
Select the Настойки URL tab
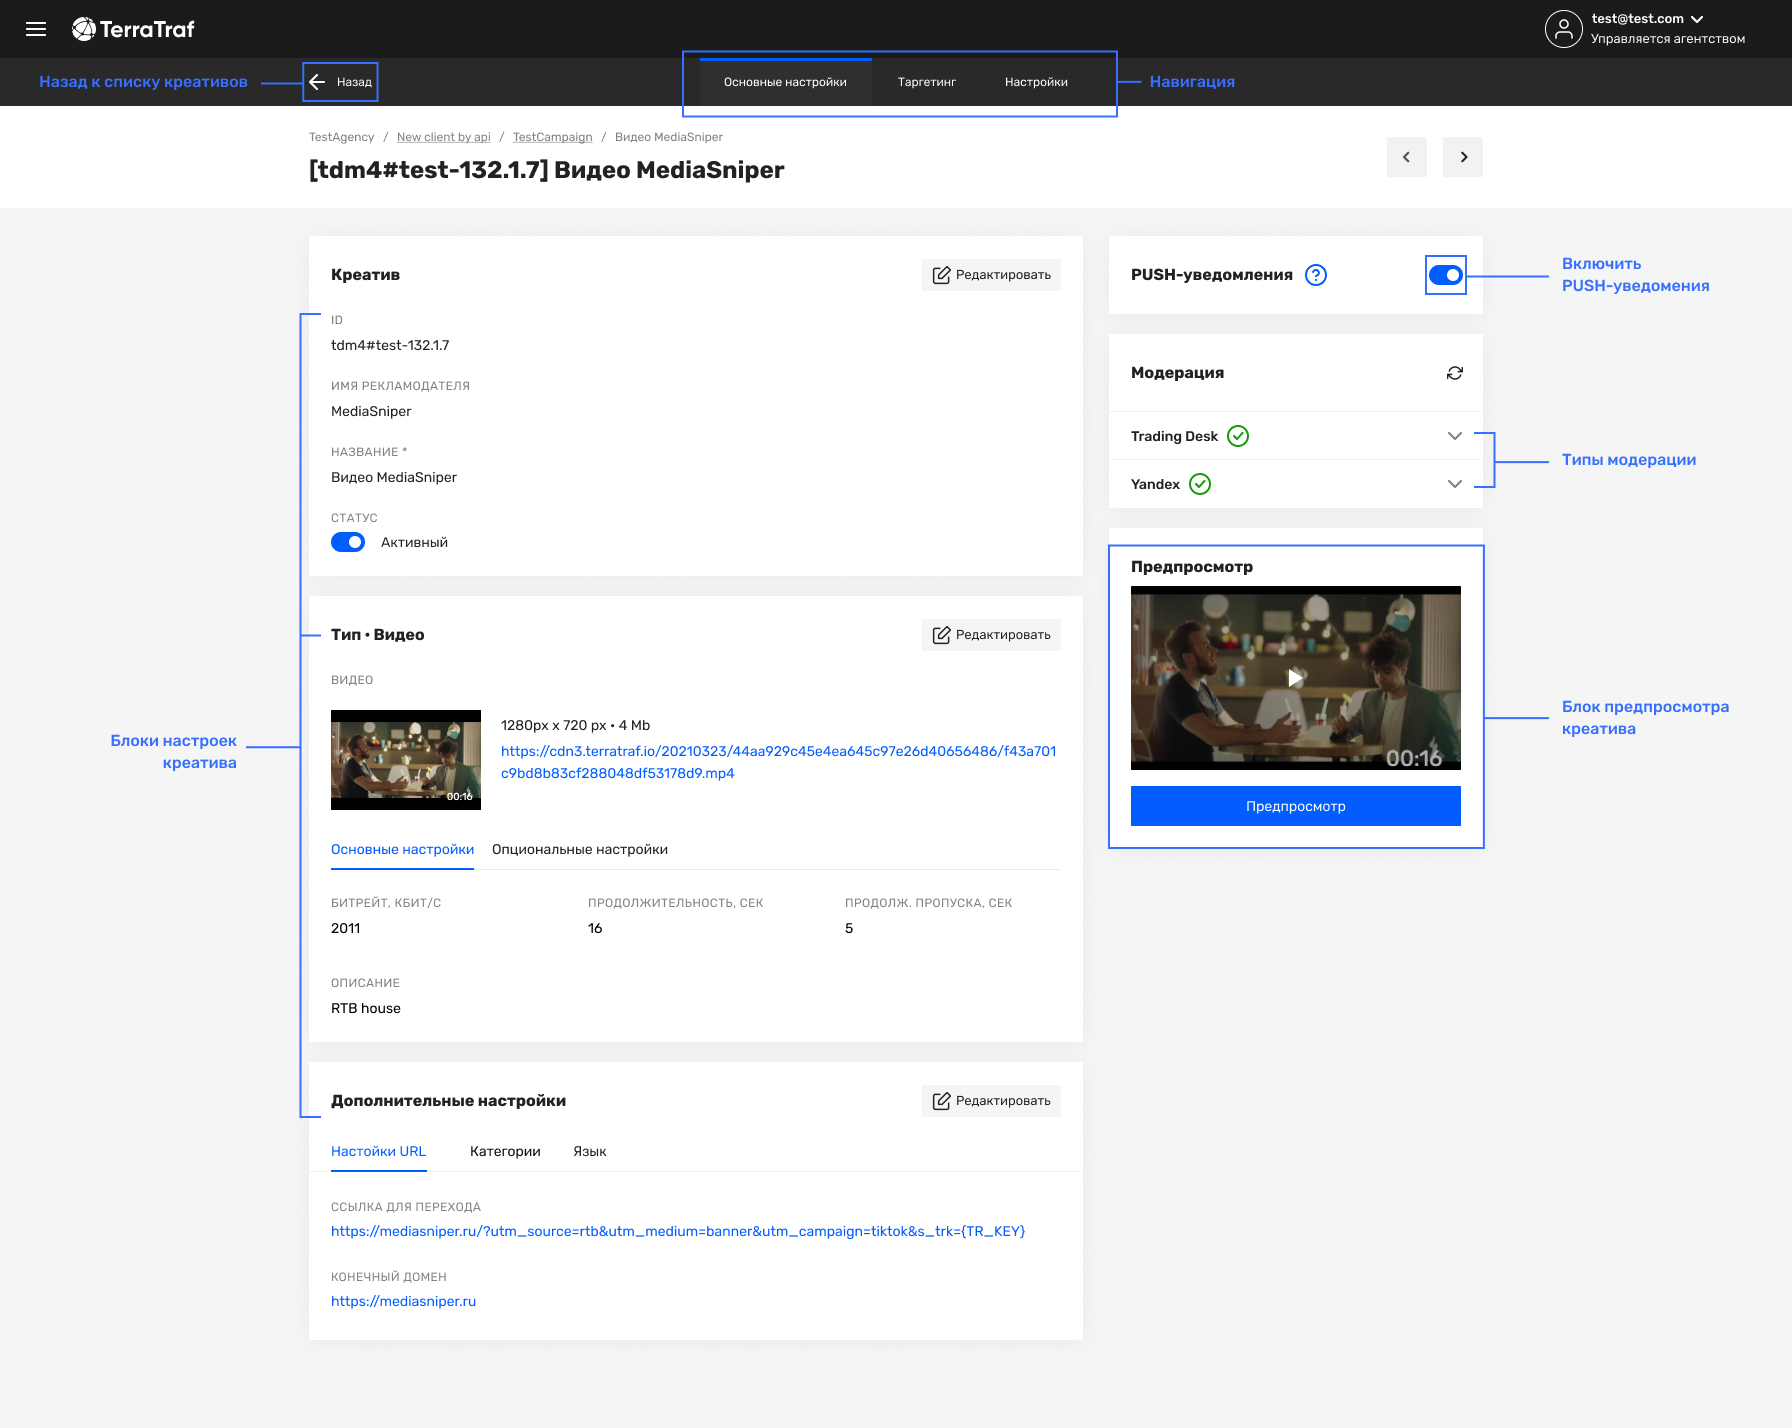click(379, 1151)
